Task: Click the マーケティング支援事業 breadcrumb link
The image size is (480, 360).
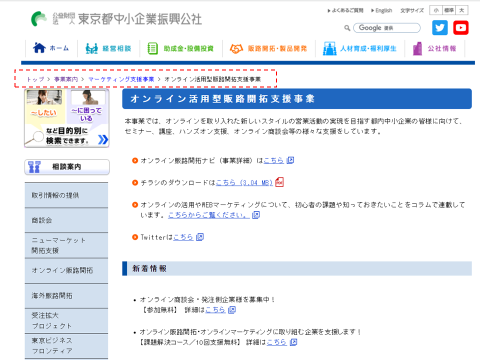Action: pos(121,79)
